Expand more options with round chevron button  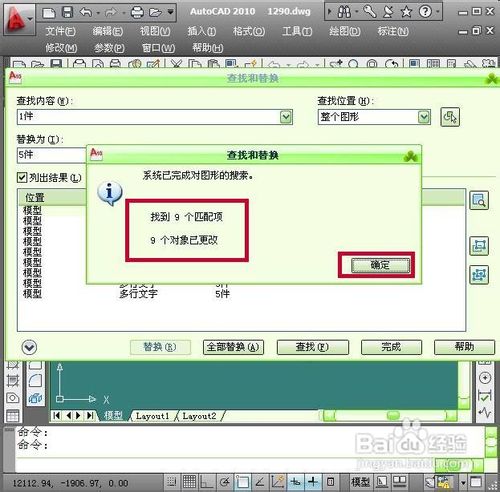(29, 347)
